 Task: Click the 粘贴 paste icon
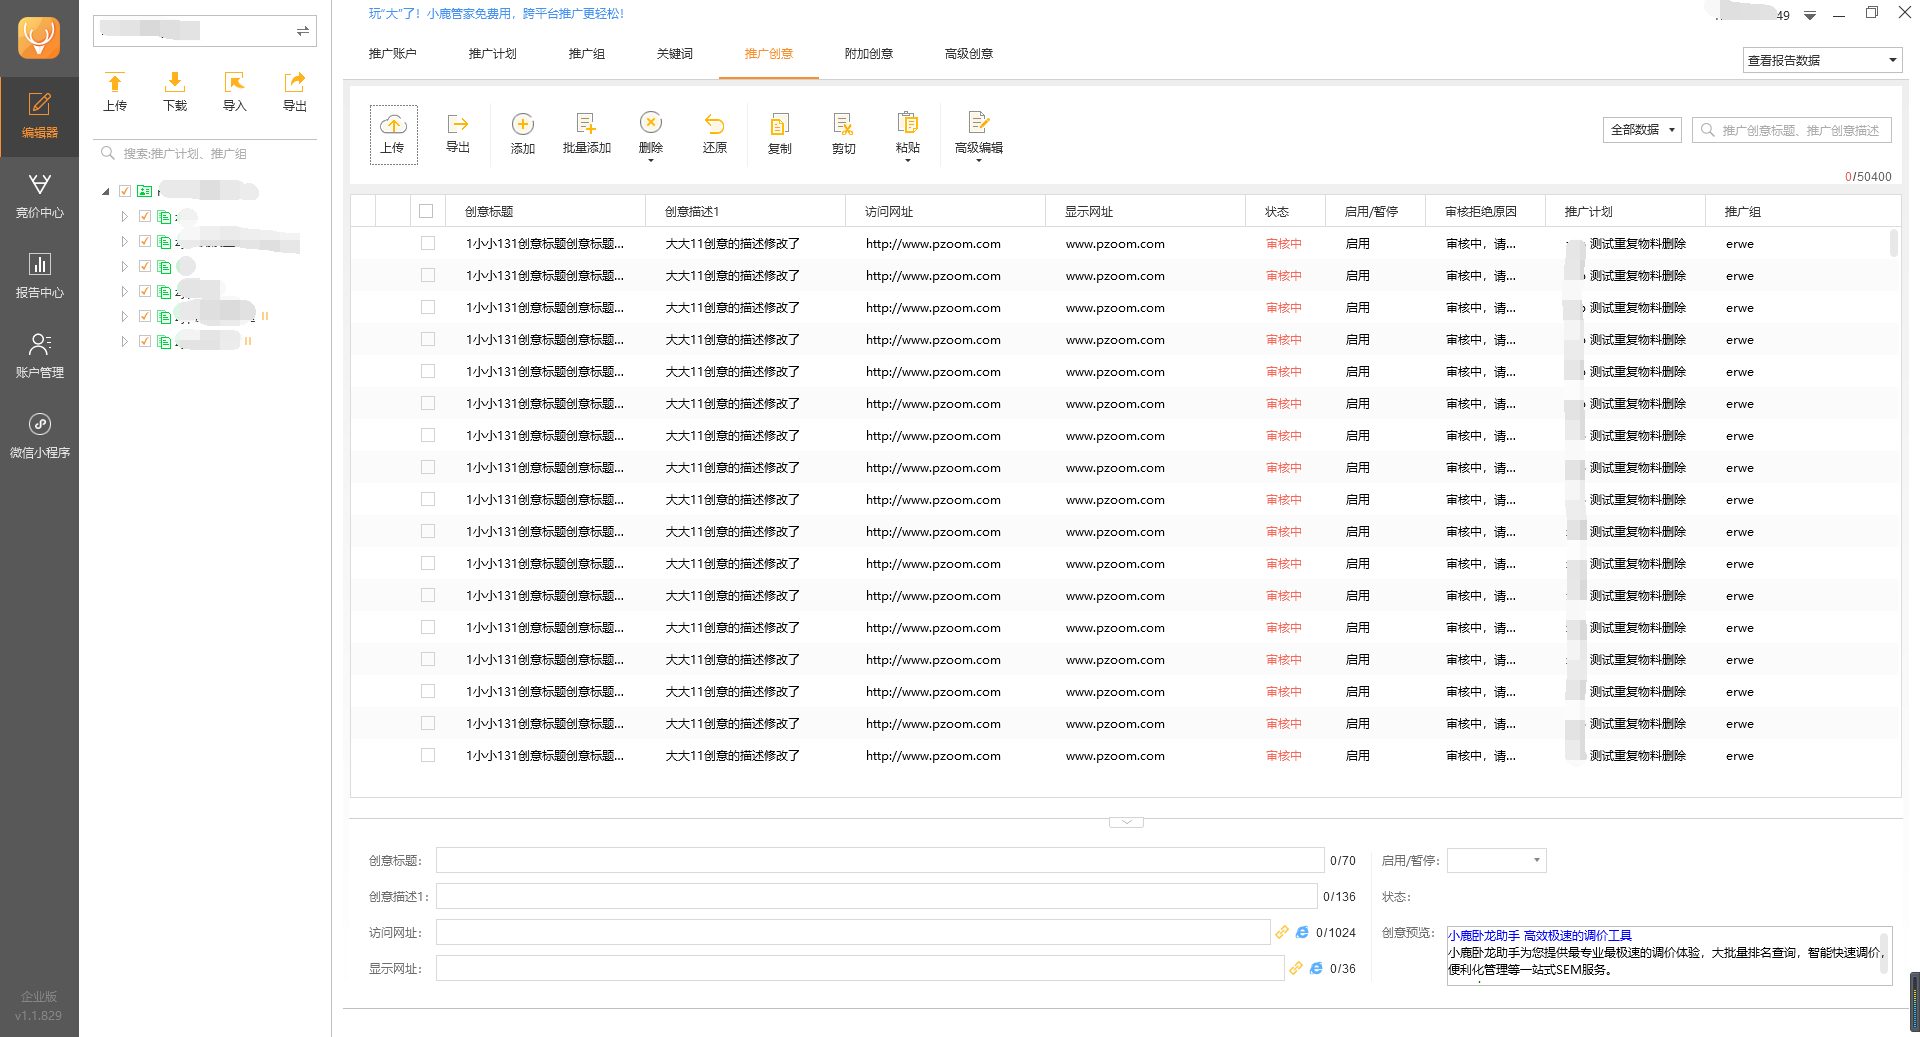[x=908, y=122]
